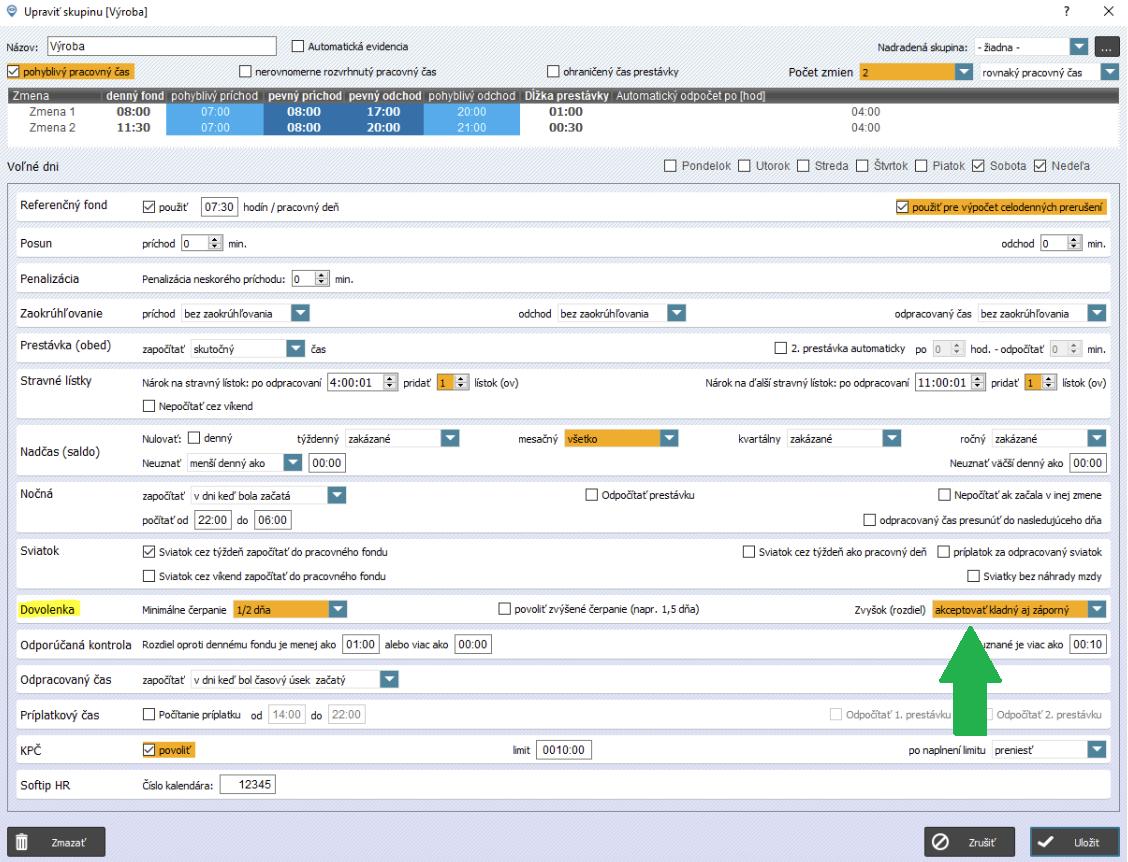Enable Automatická evidencia checkbox
1128x862 pixels.
297,46
